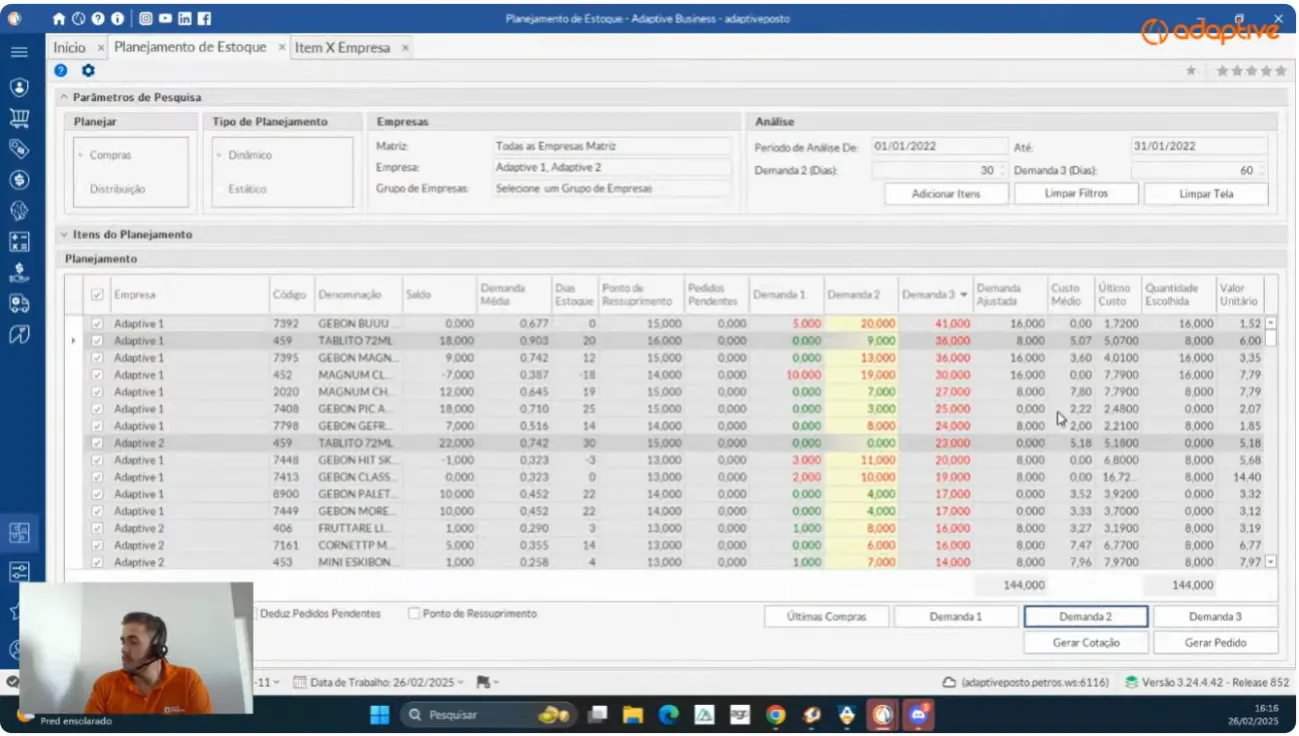Click the Limpar Filtros button
The image size is (1299, 736).
pyautogui.click(x=1076, y=194)
